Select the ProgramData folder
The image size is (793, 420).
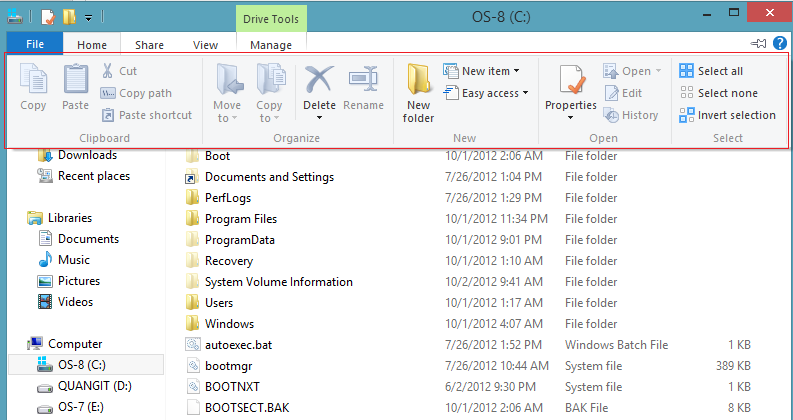[230, 240]
